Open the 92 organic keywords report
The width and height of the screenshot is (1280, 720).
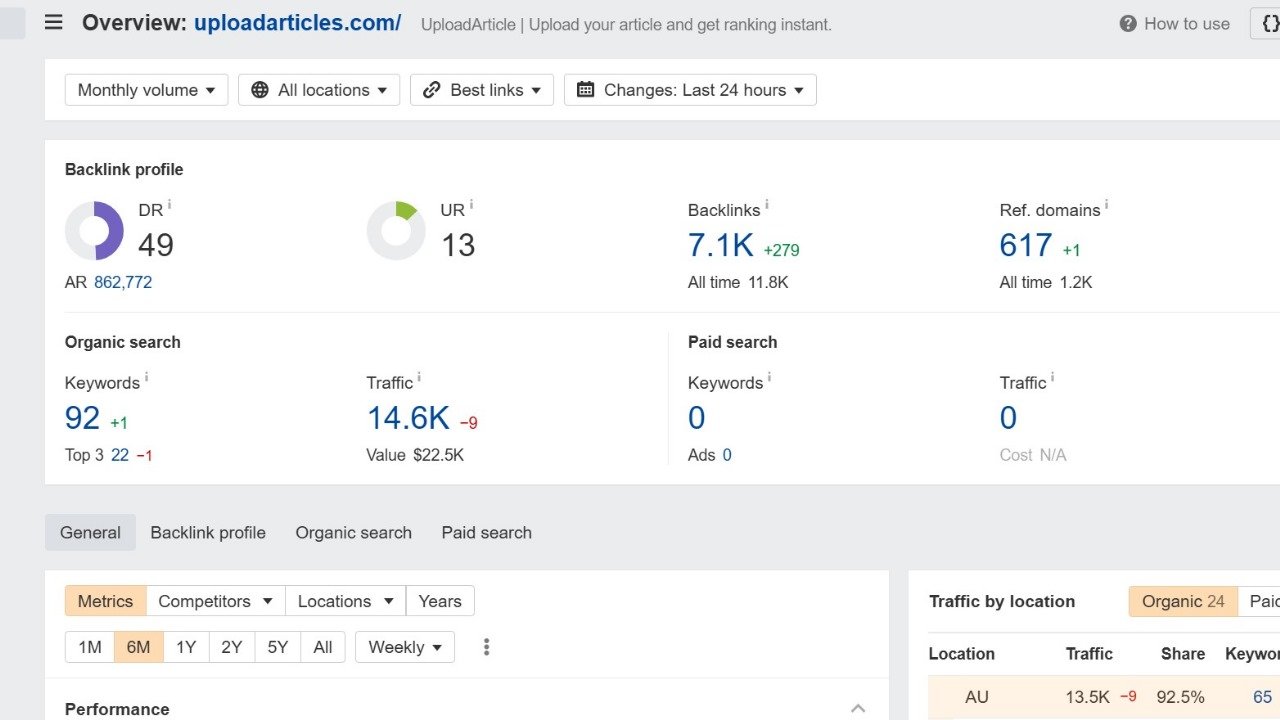point(82,418)
